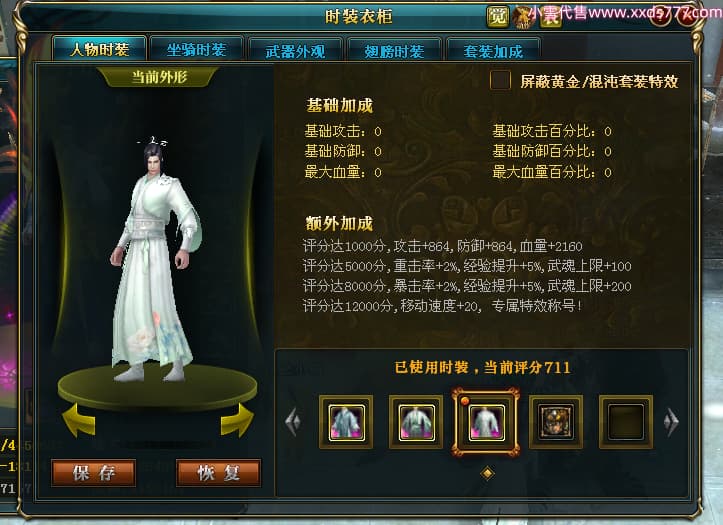Rotate character right with yellow arrow
Image resolution: width=723 pixels, height=525 pixels.
[x=237, y=420]
